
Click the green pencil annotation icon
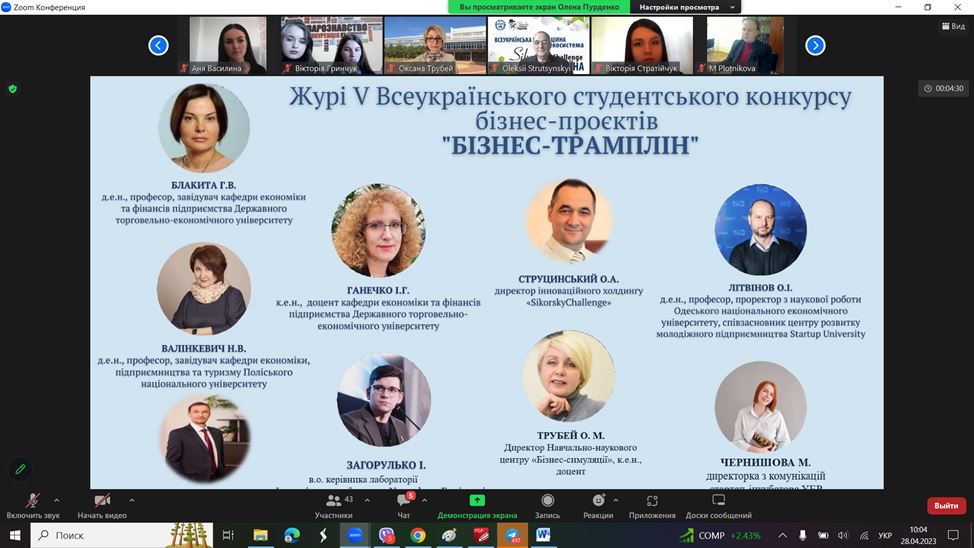coord(20,469)
